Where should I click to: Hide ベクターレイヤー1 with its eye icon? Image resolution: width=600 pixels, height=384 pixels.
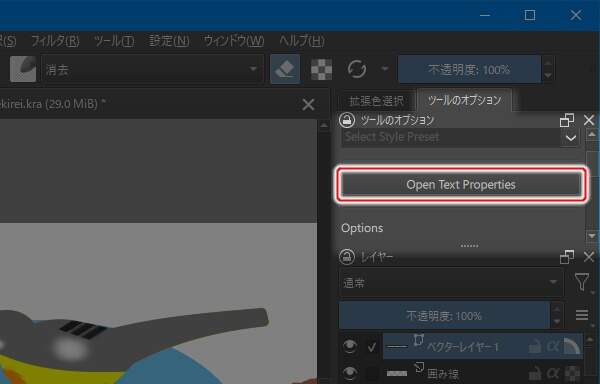click(349, 347)
